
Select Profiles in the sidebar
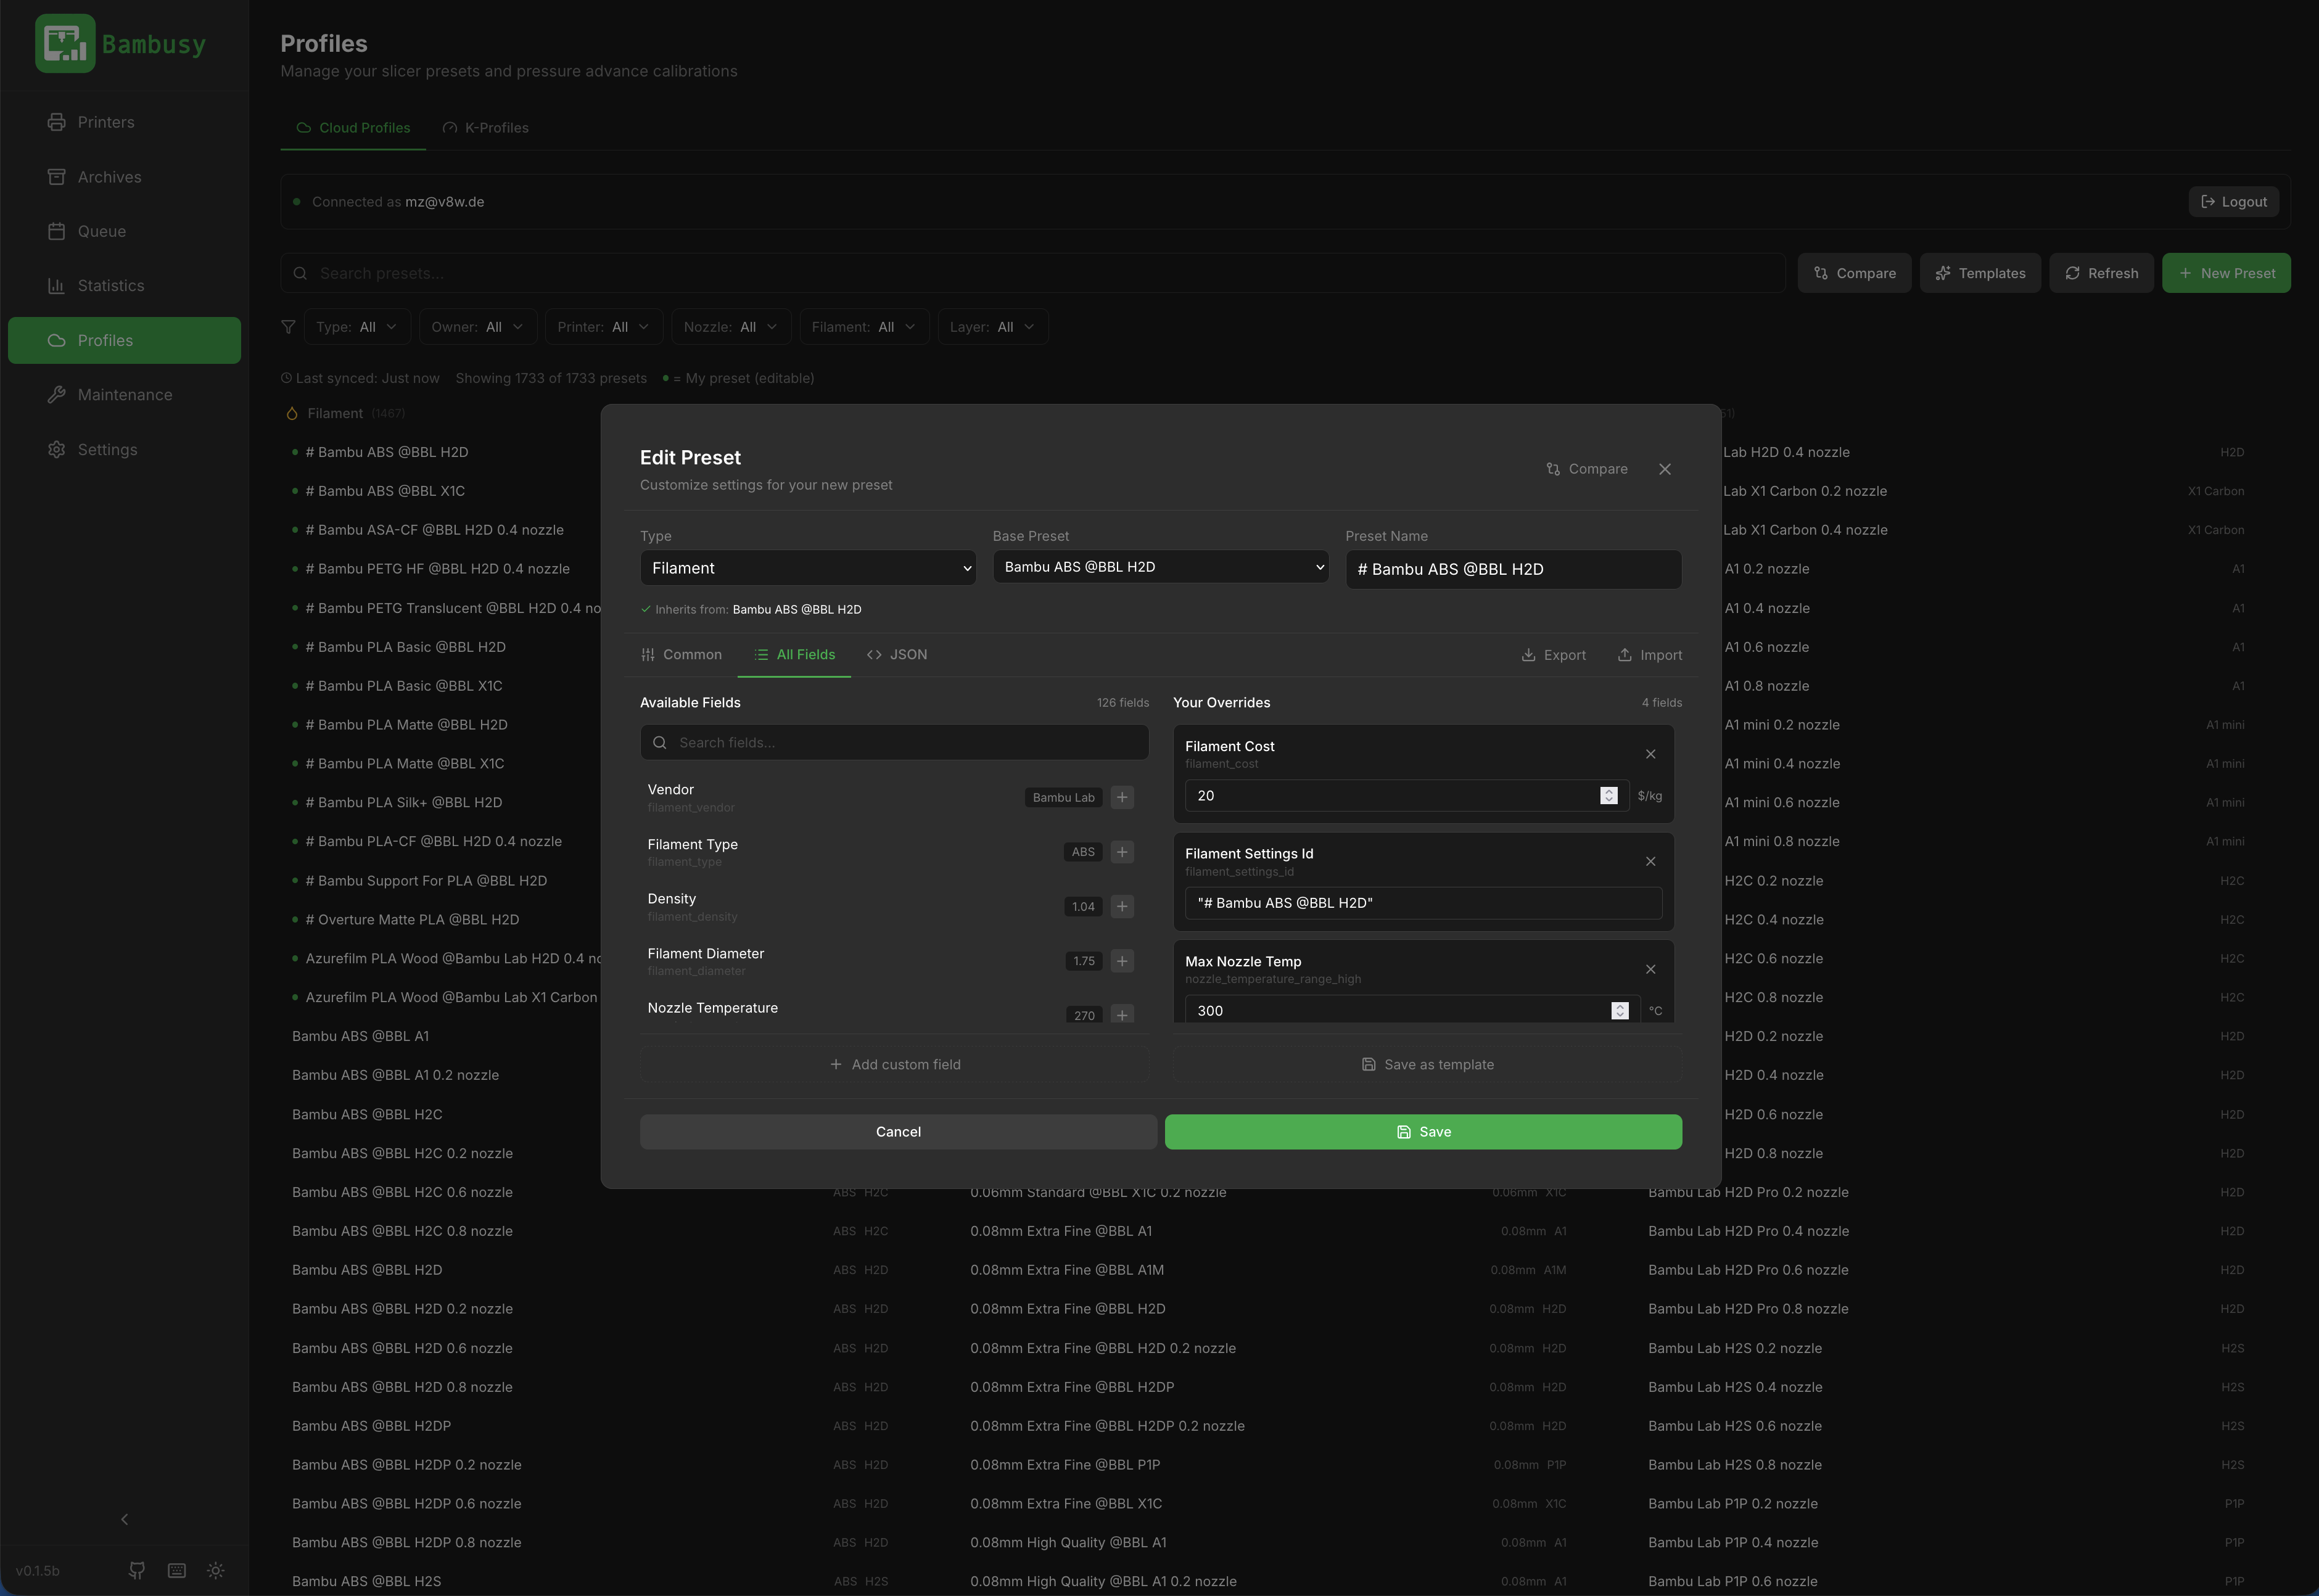[x=124, y=340]
